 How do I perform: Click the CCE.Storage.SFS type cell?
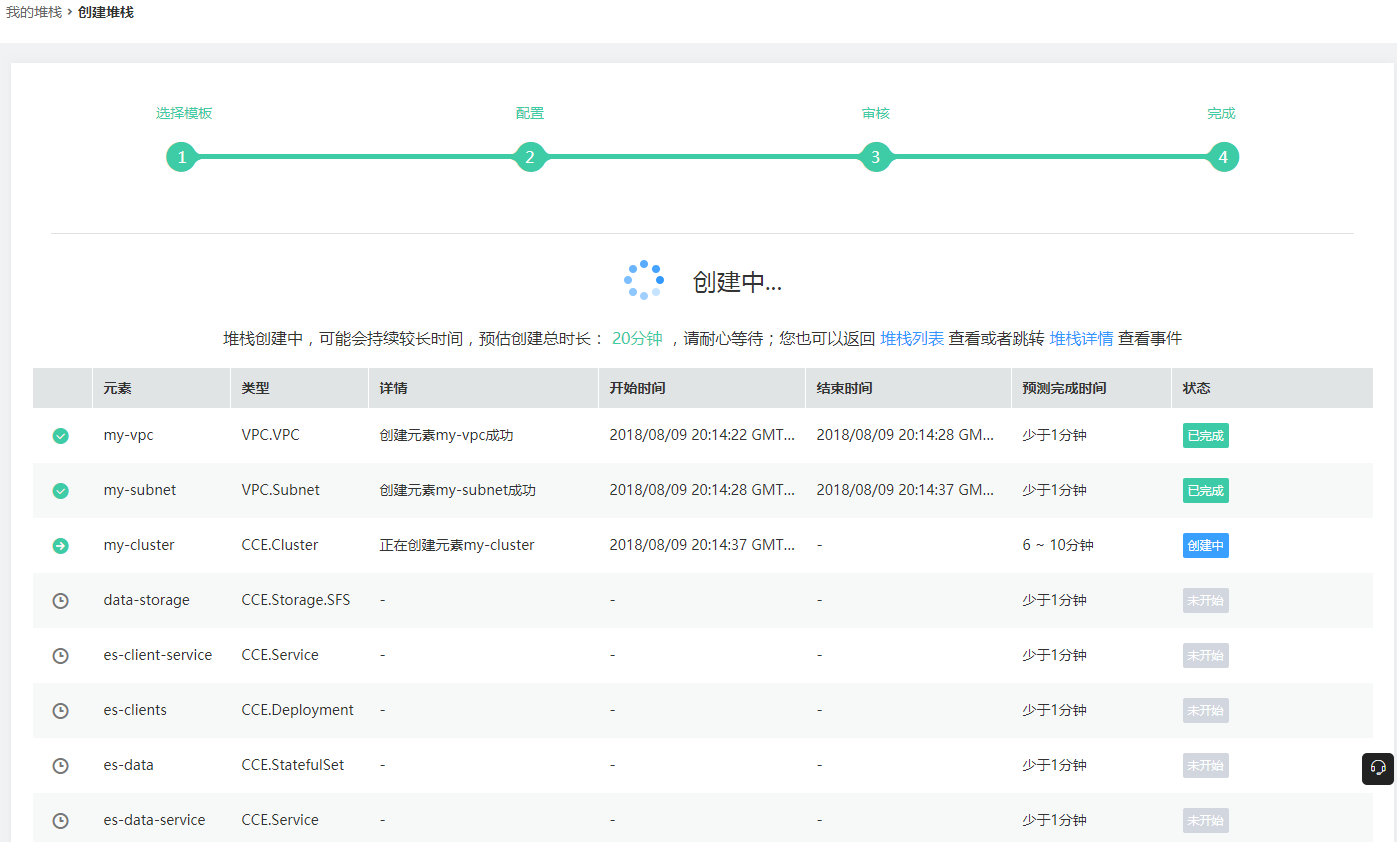(296, 601)
